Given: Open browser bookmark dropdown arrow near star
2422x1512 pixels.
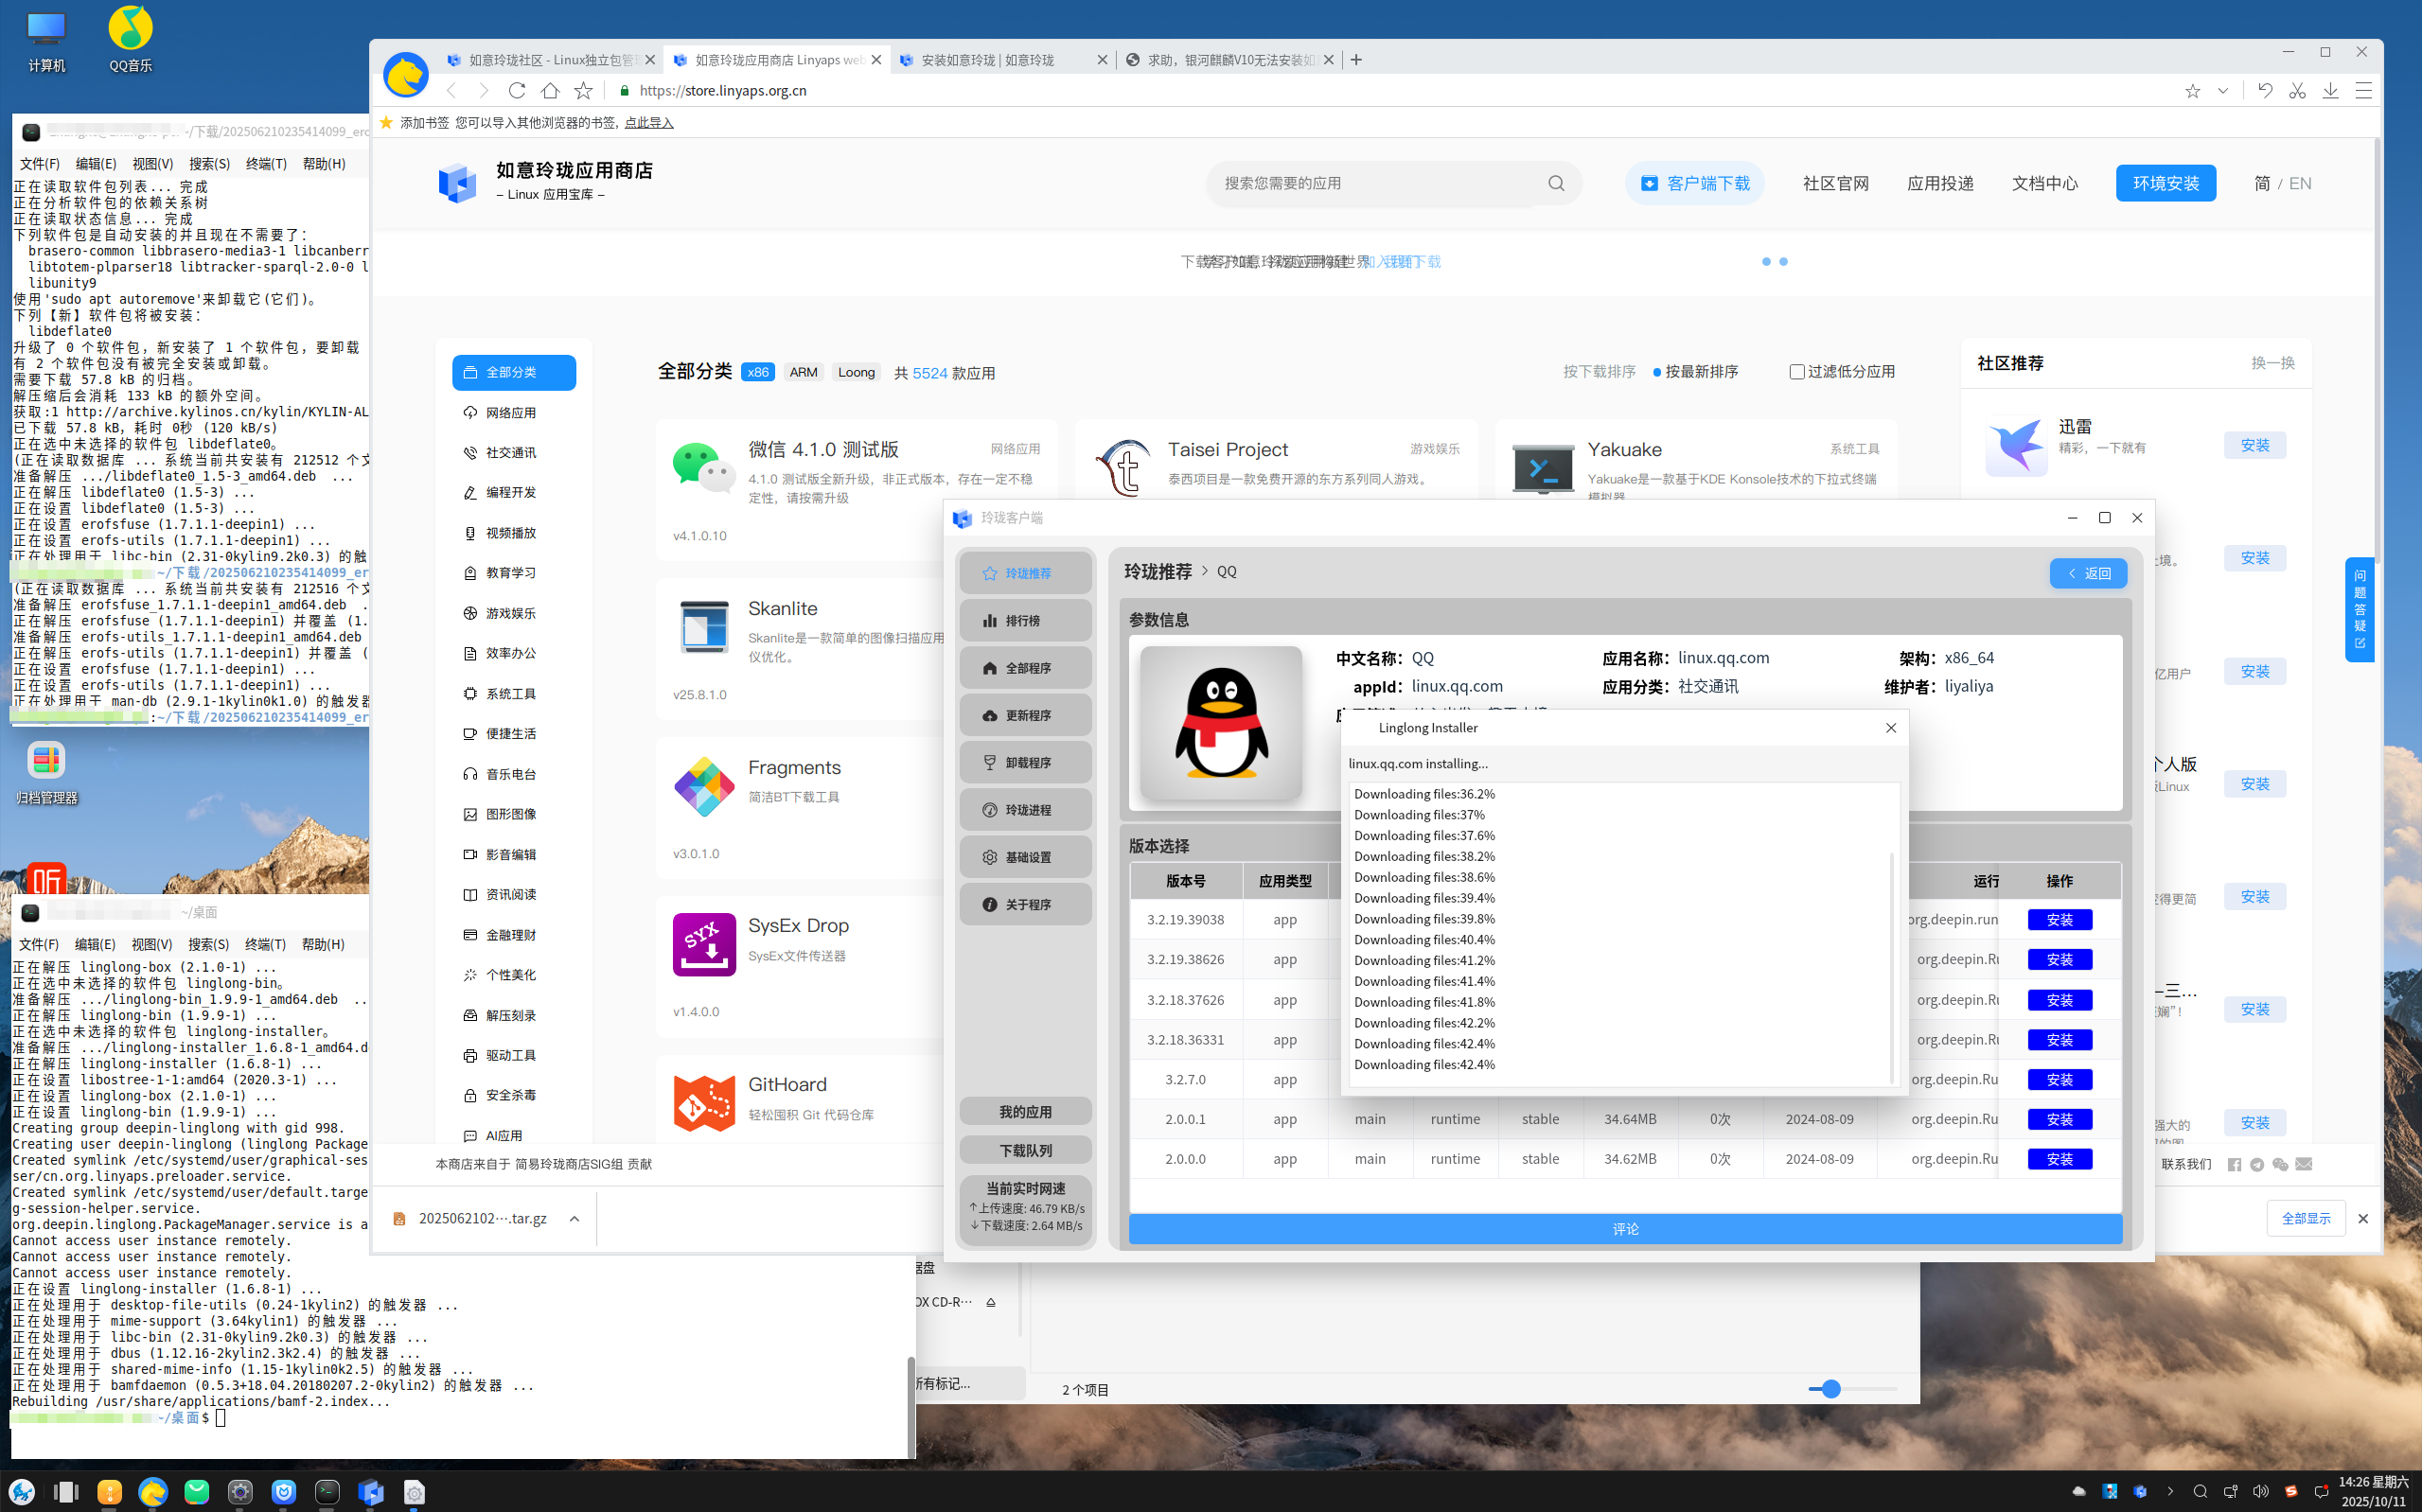Looking at the screenshot, I should click(x=2222, y=90).
